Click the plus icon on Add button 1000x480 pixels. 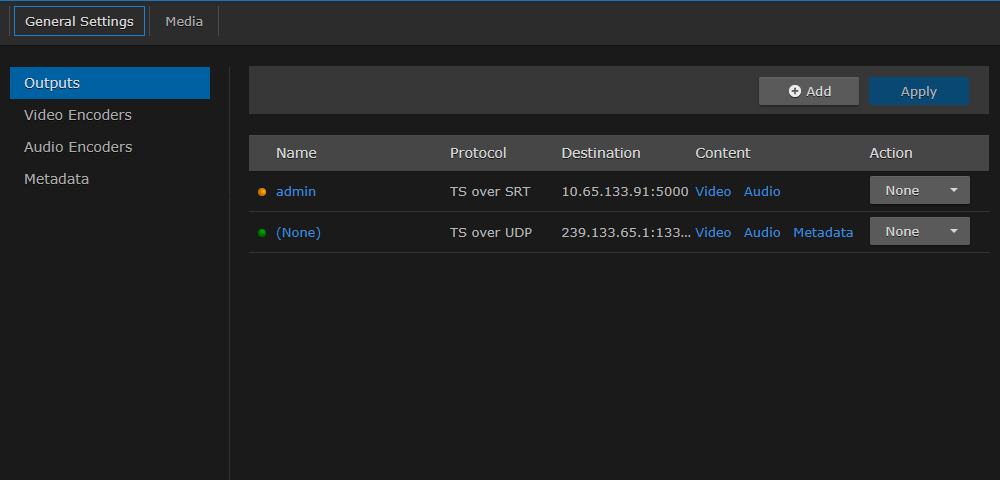tap(795, 91)
